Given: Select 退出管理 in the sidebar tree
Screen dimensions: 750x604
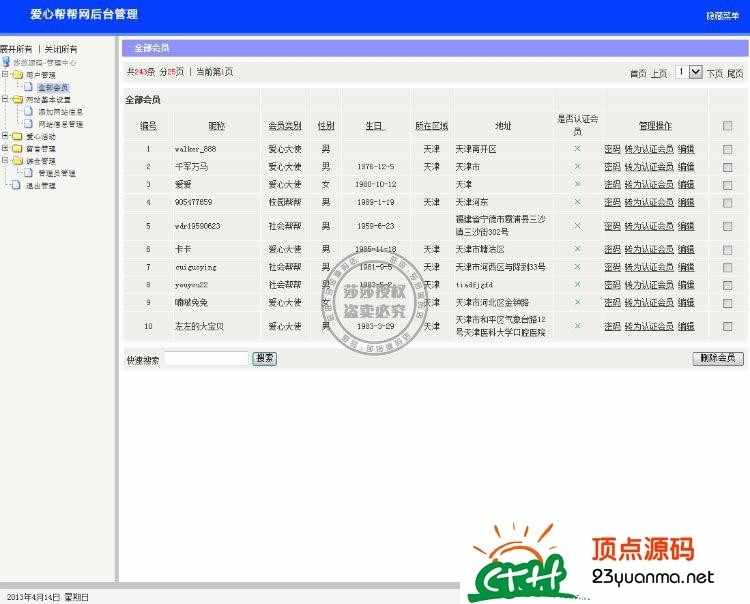Looking at the screenshot, I should click(x=41, y=186).
